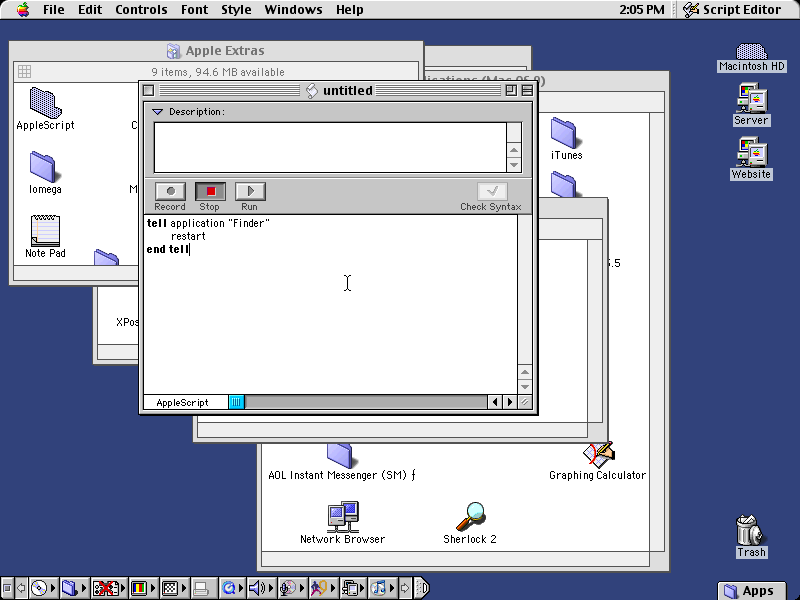Open the QuickTime control strip module
This screenshot has height=600, width=800.
coord(232,588)
